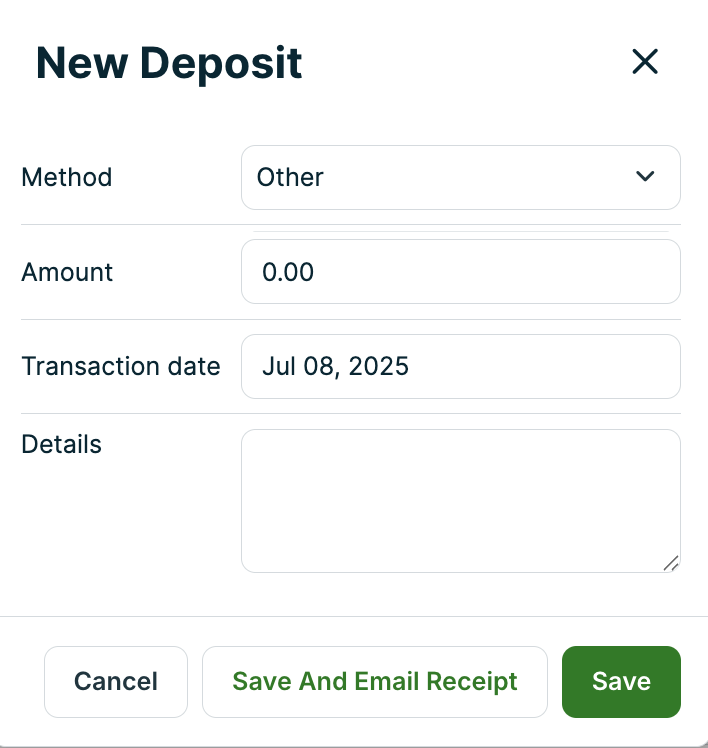Click the divider line above footer buttons

(x=354, y=616)
